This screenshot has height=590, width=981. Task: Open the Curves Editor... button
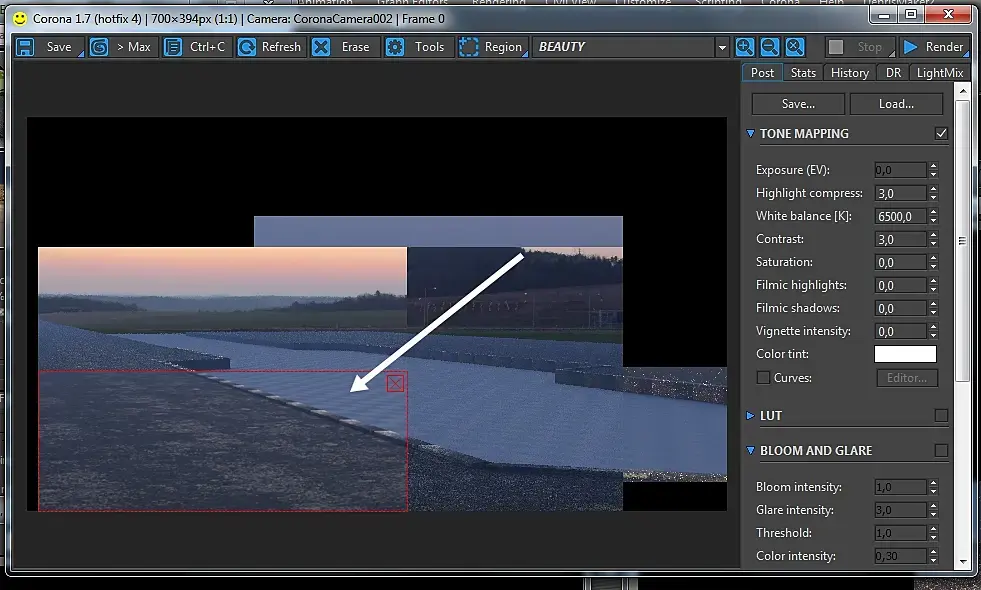(x=907, y=378)
